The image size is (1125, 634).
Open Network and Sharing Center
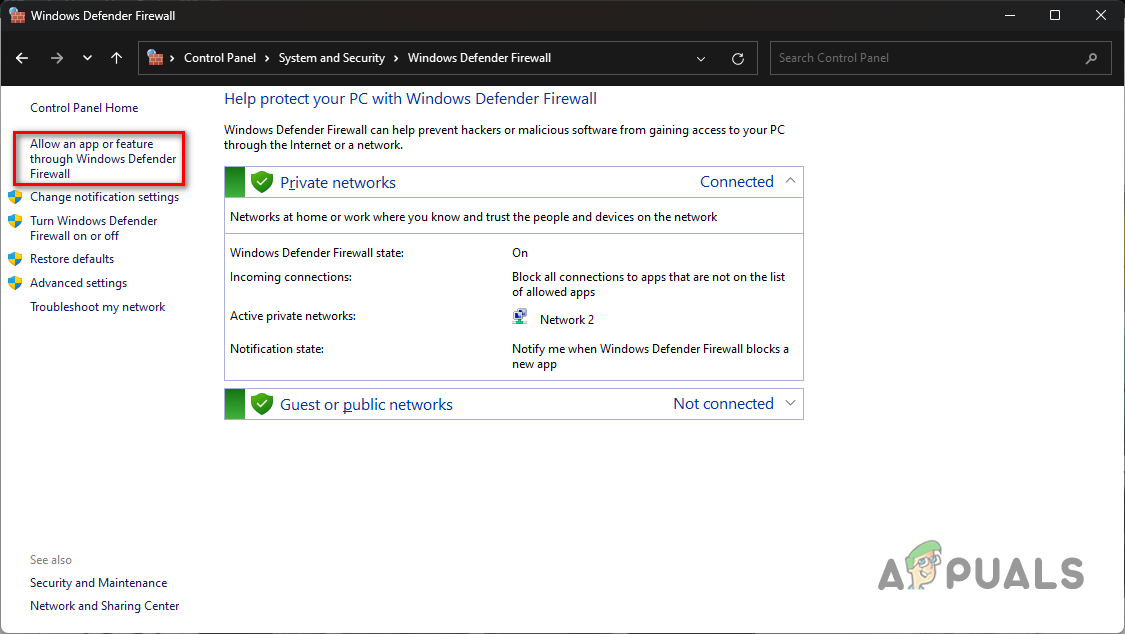104,605
